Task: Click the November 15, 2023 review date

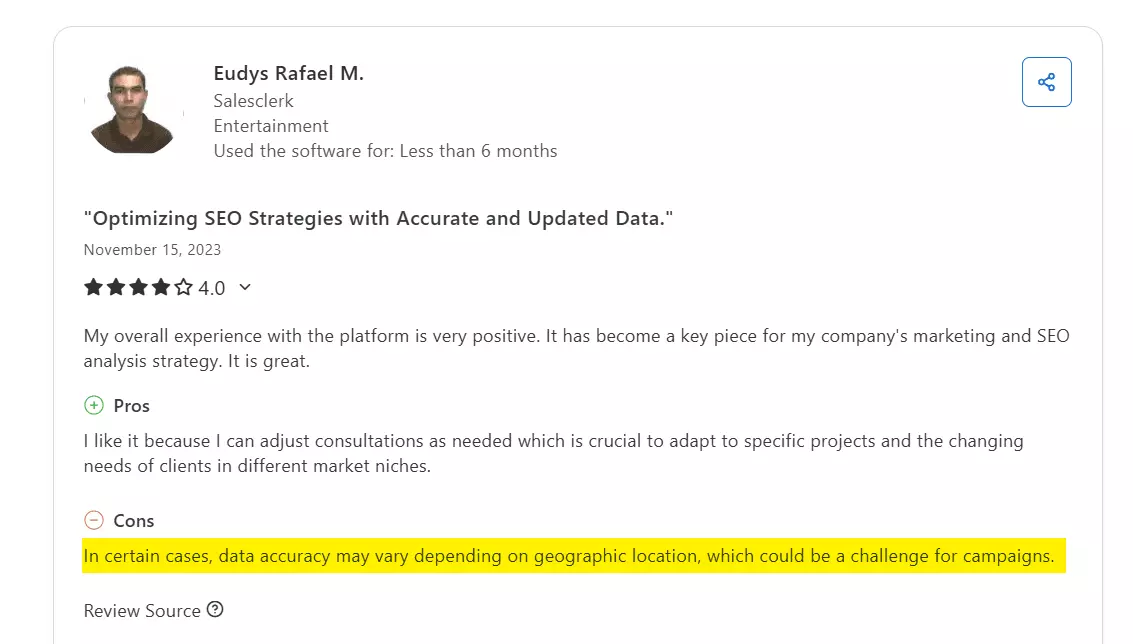Action: click(x=152, y=250)
